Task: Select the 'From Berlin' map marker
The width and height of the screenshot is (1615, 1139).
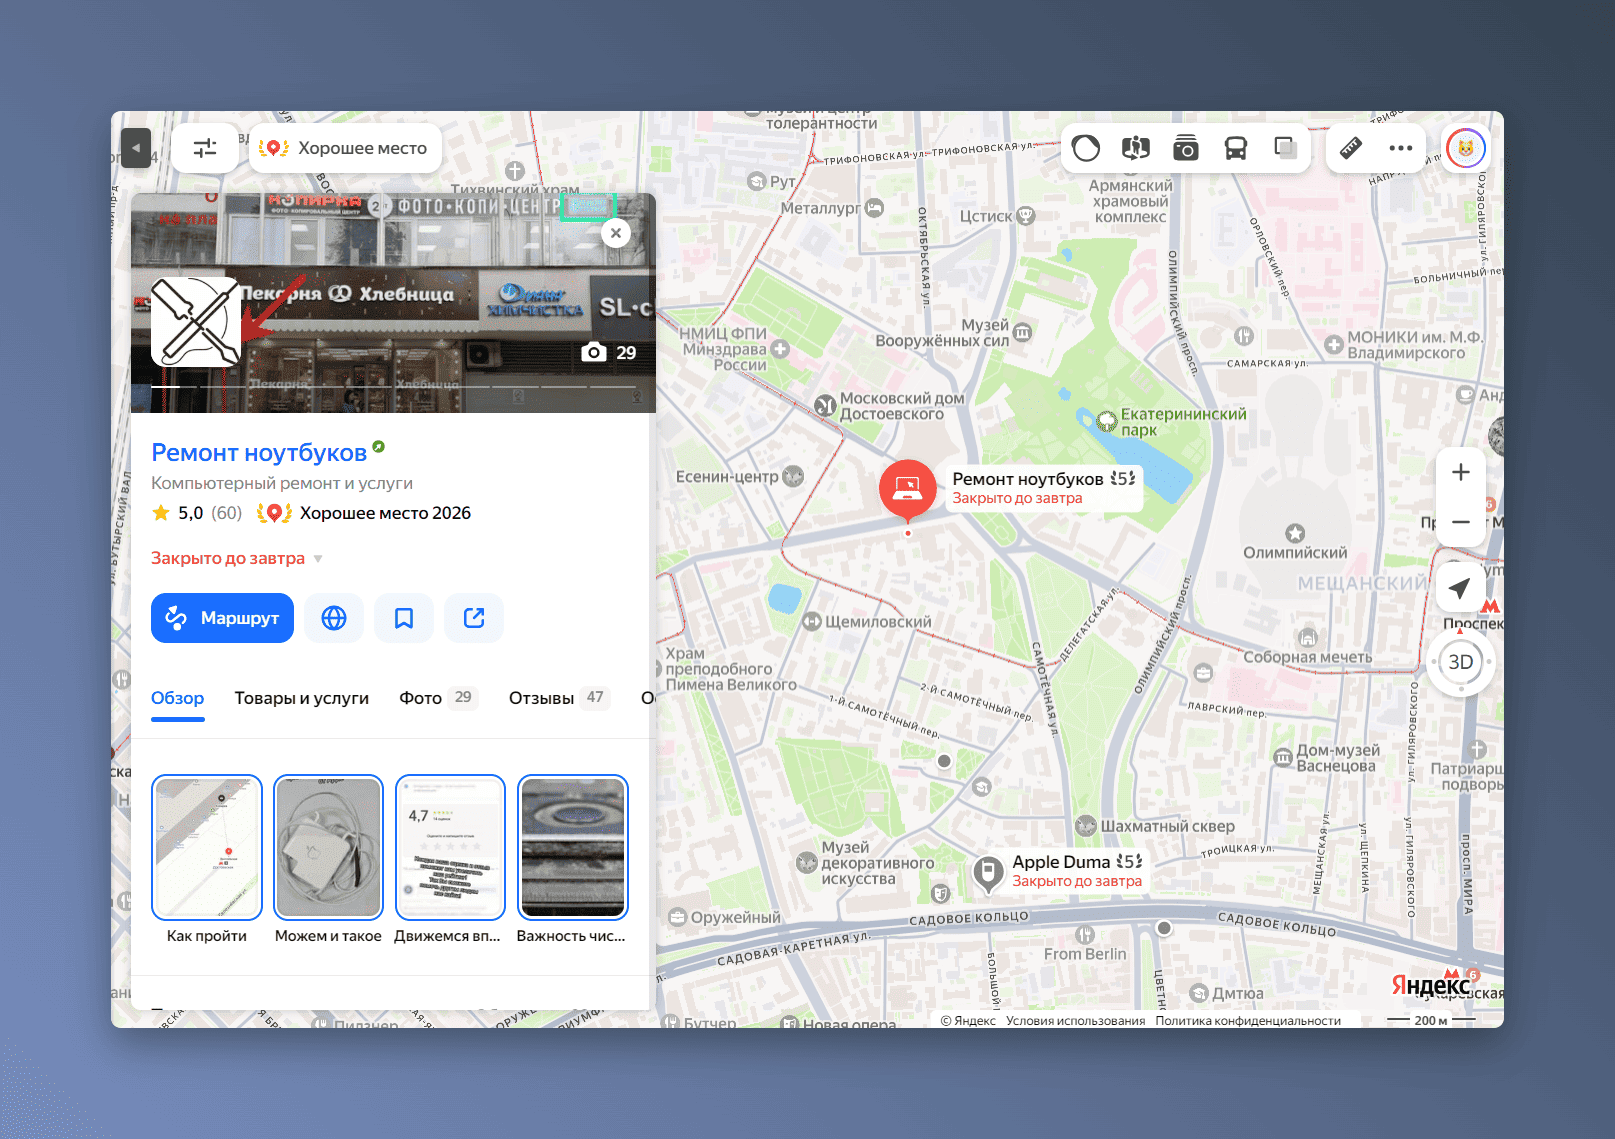Action: pos(1085,935)
